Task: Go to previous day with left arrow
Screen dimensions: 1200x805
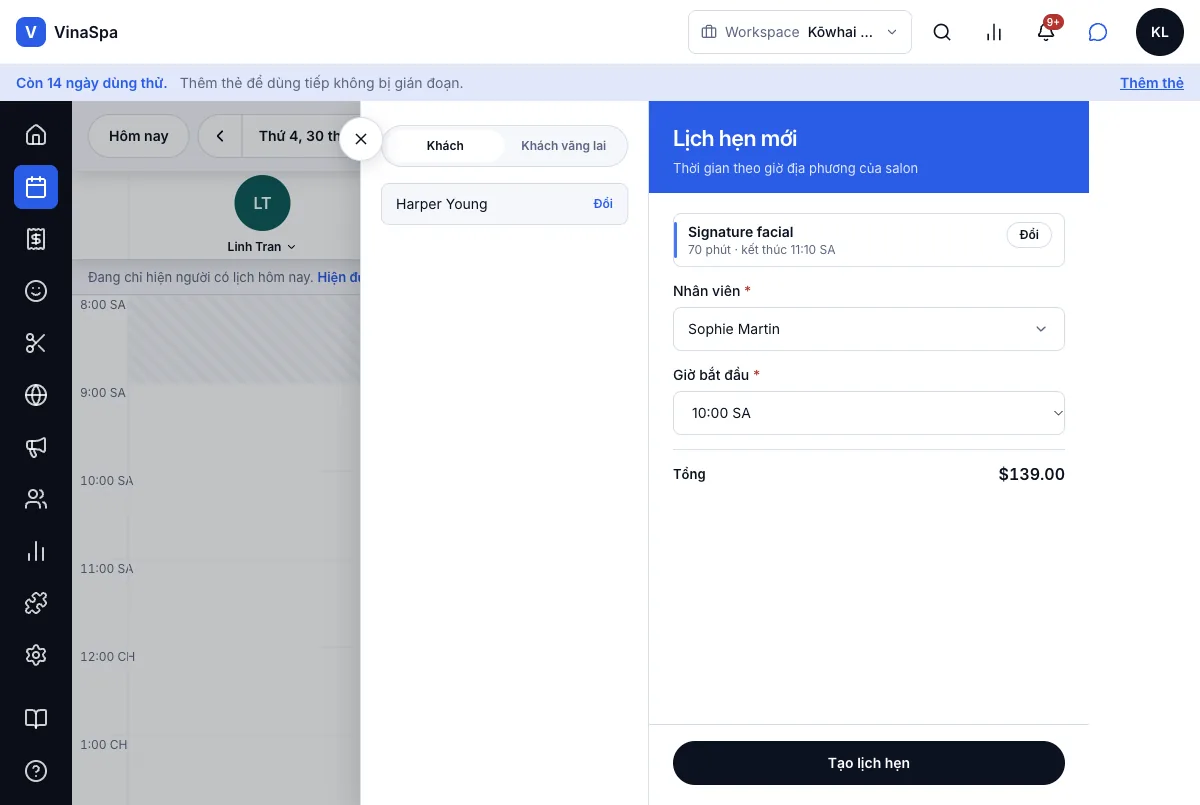Action: [x=220, y=136]
